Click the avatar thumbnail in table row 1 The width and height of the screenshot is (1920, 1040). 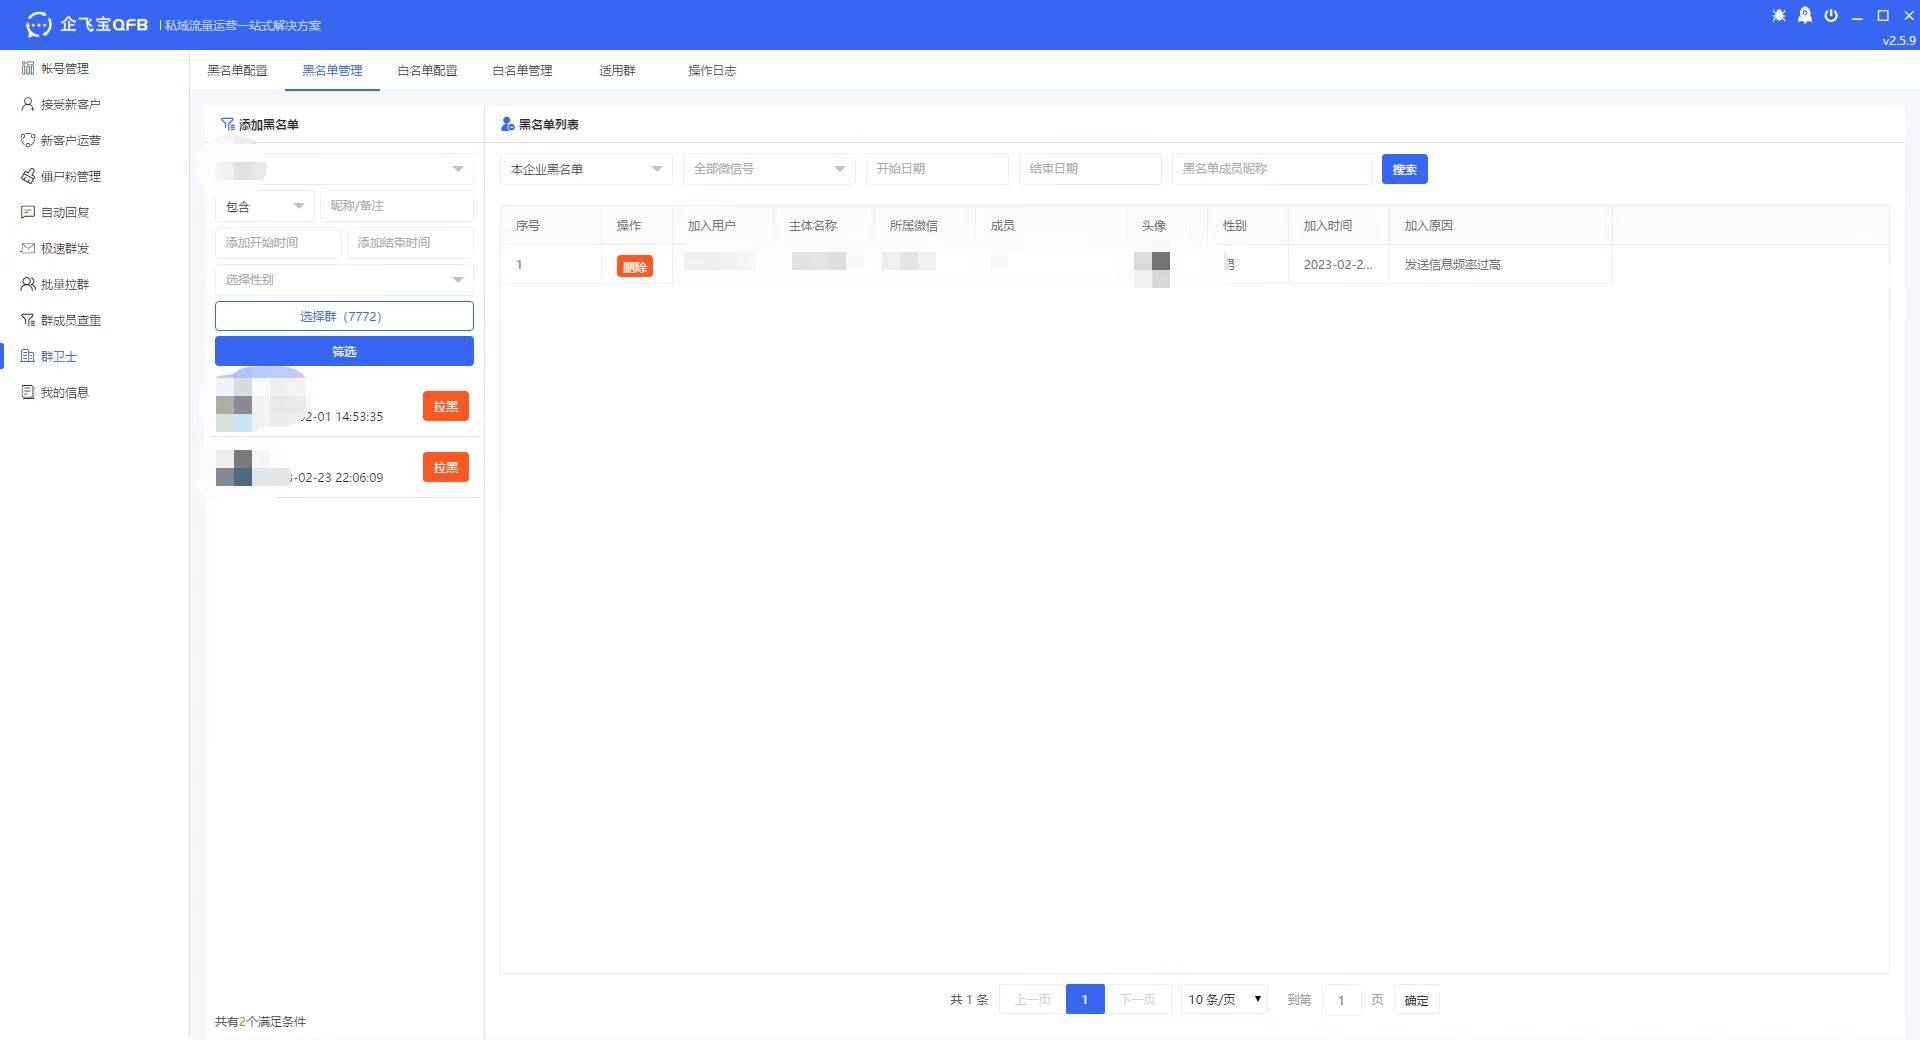tap(1152, 269)
